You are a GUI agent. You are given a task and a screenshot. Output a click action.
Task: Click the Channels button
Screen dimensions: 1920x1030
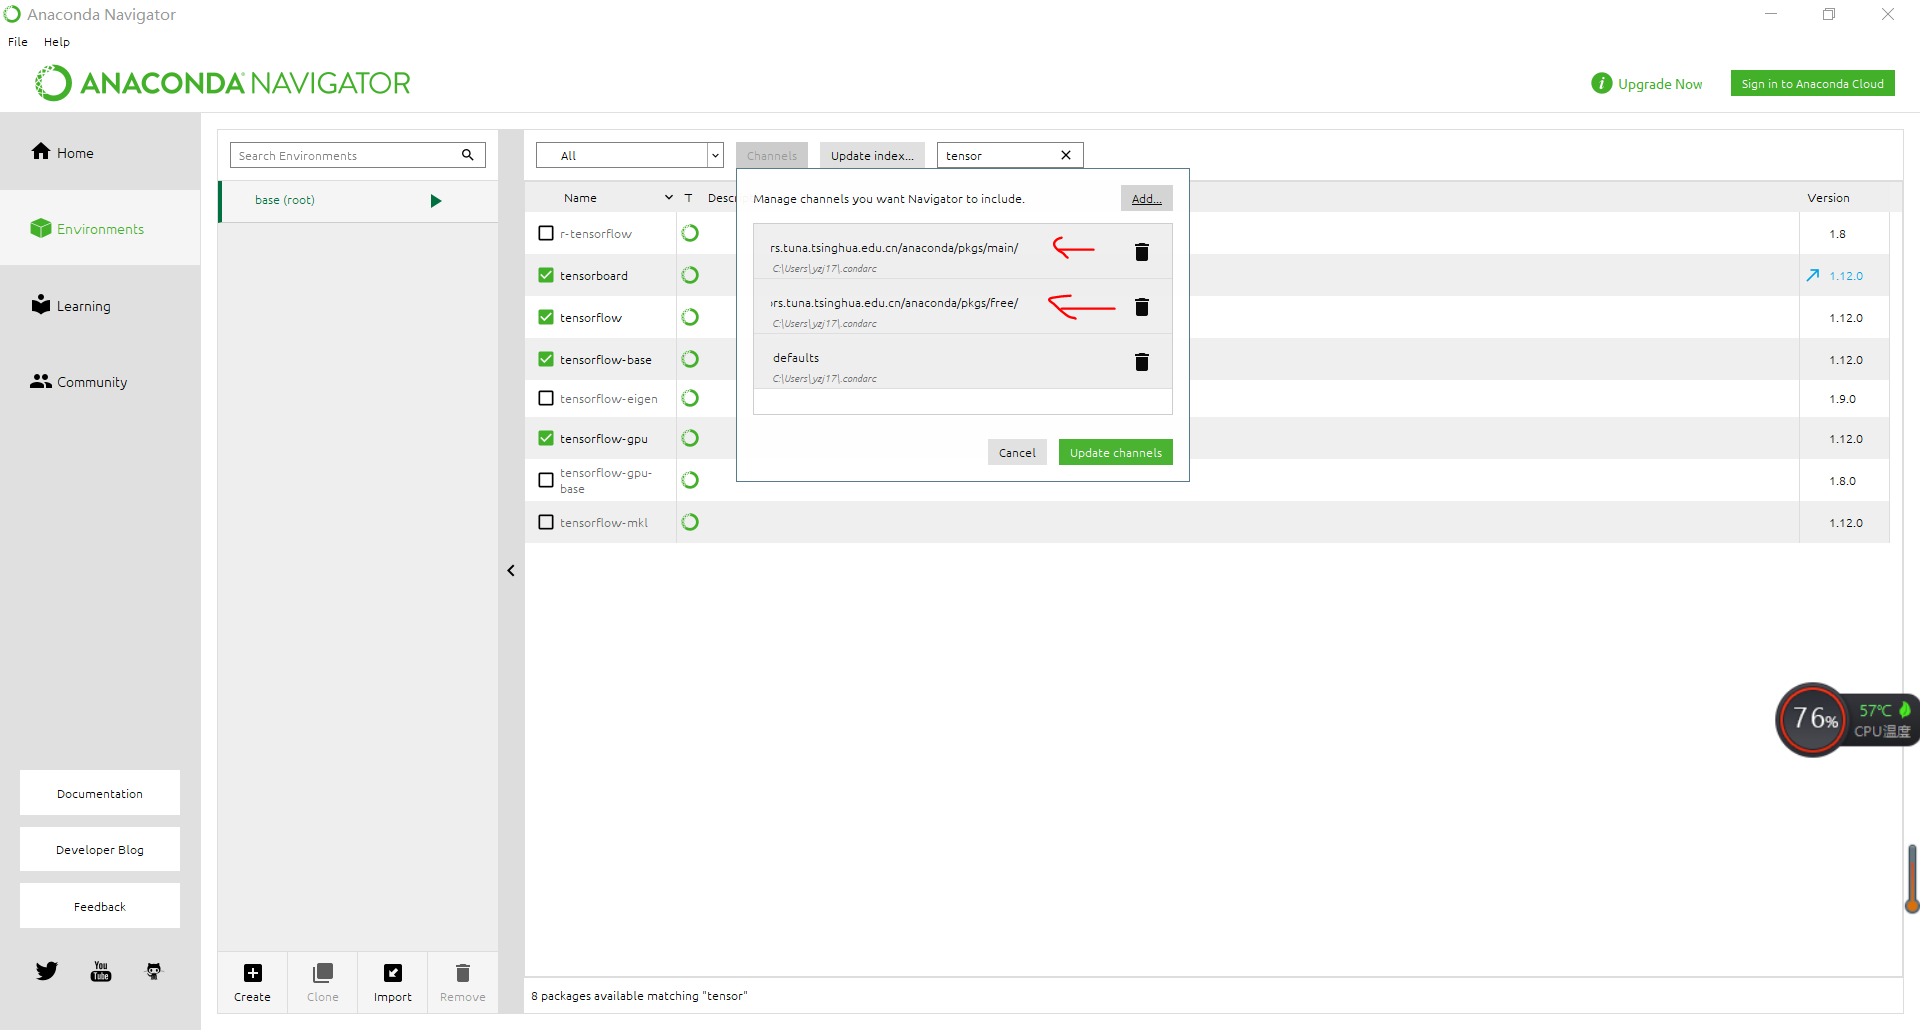tap(772, 155)
